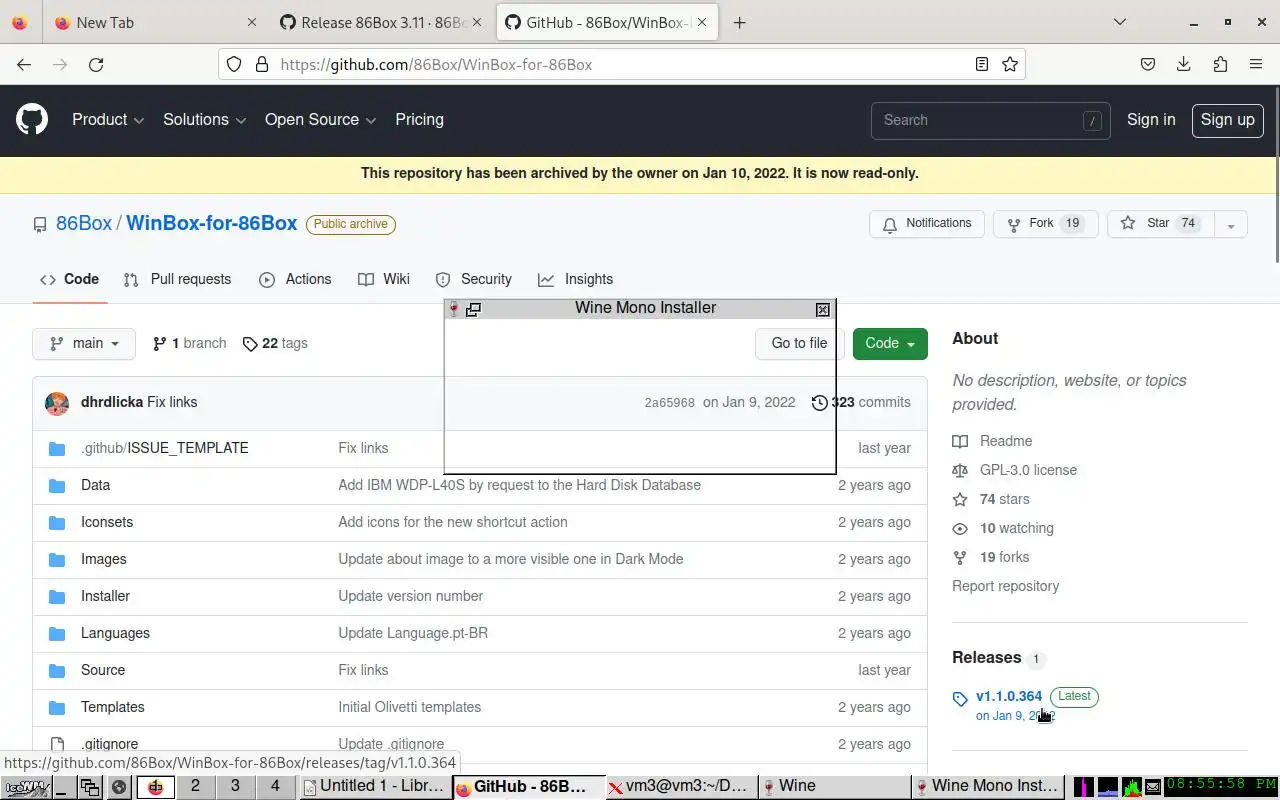Open the Iconsets folder
Viewport: 1280px width, 800px height.
tap(107, 522)
